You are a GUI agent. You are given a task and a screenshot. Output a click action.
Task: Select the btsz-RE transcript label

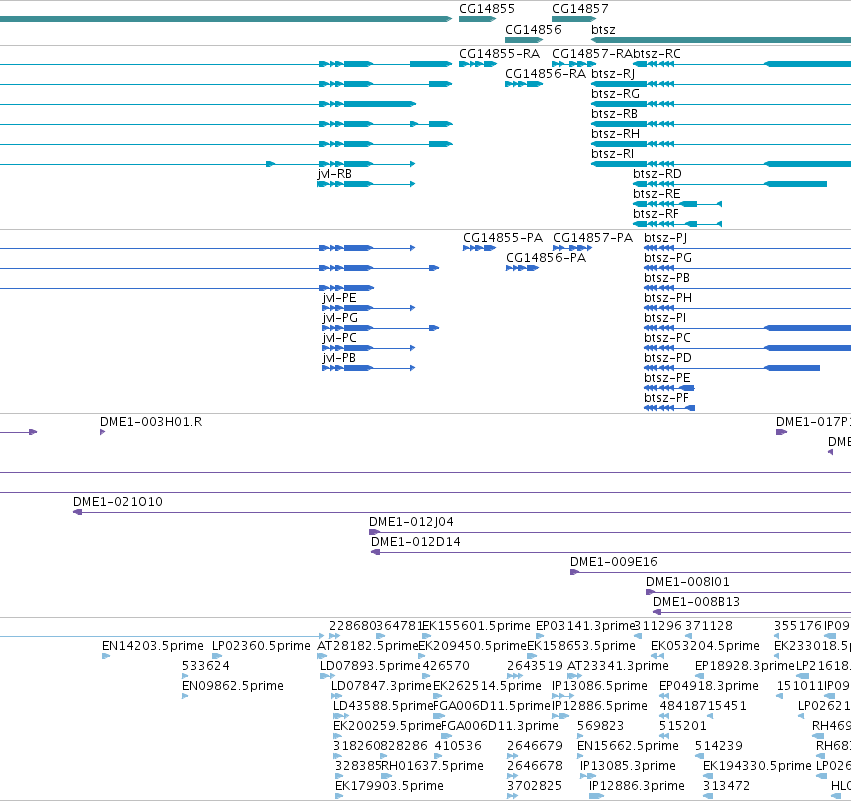(656, 194)
